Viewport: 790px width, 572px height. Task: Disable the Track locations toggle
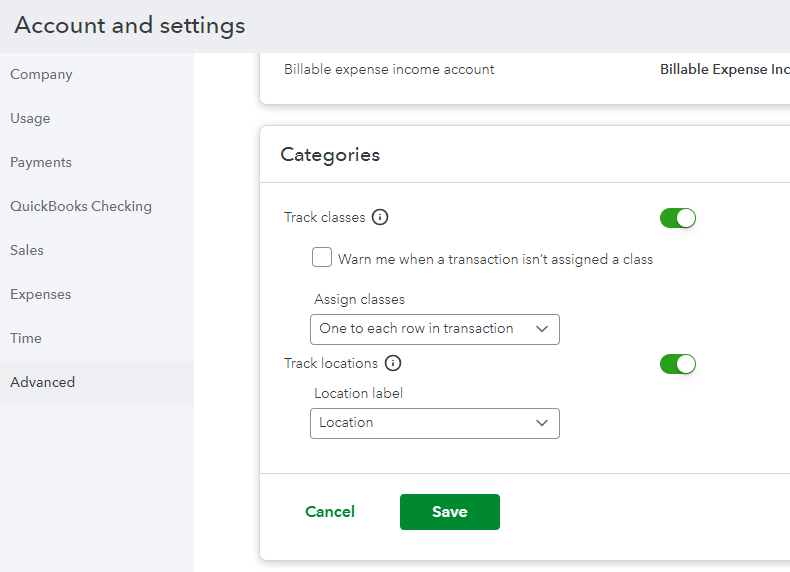[x=677, y=364]
